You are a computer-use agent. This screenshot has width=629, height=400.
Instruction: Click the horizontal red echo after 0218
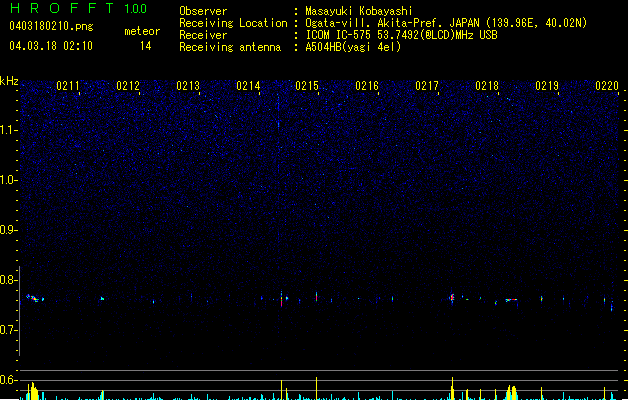(x=511, y=300)
